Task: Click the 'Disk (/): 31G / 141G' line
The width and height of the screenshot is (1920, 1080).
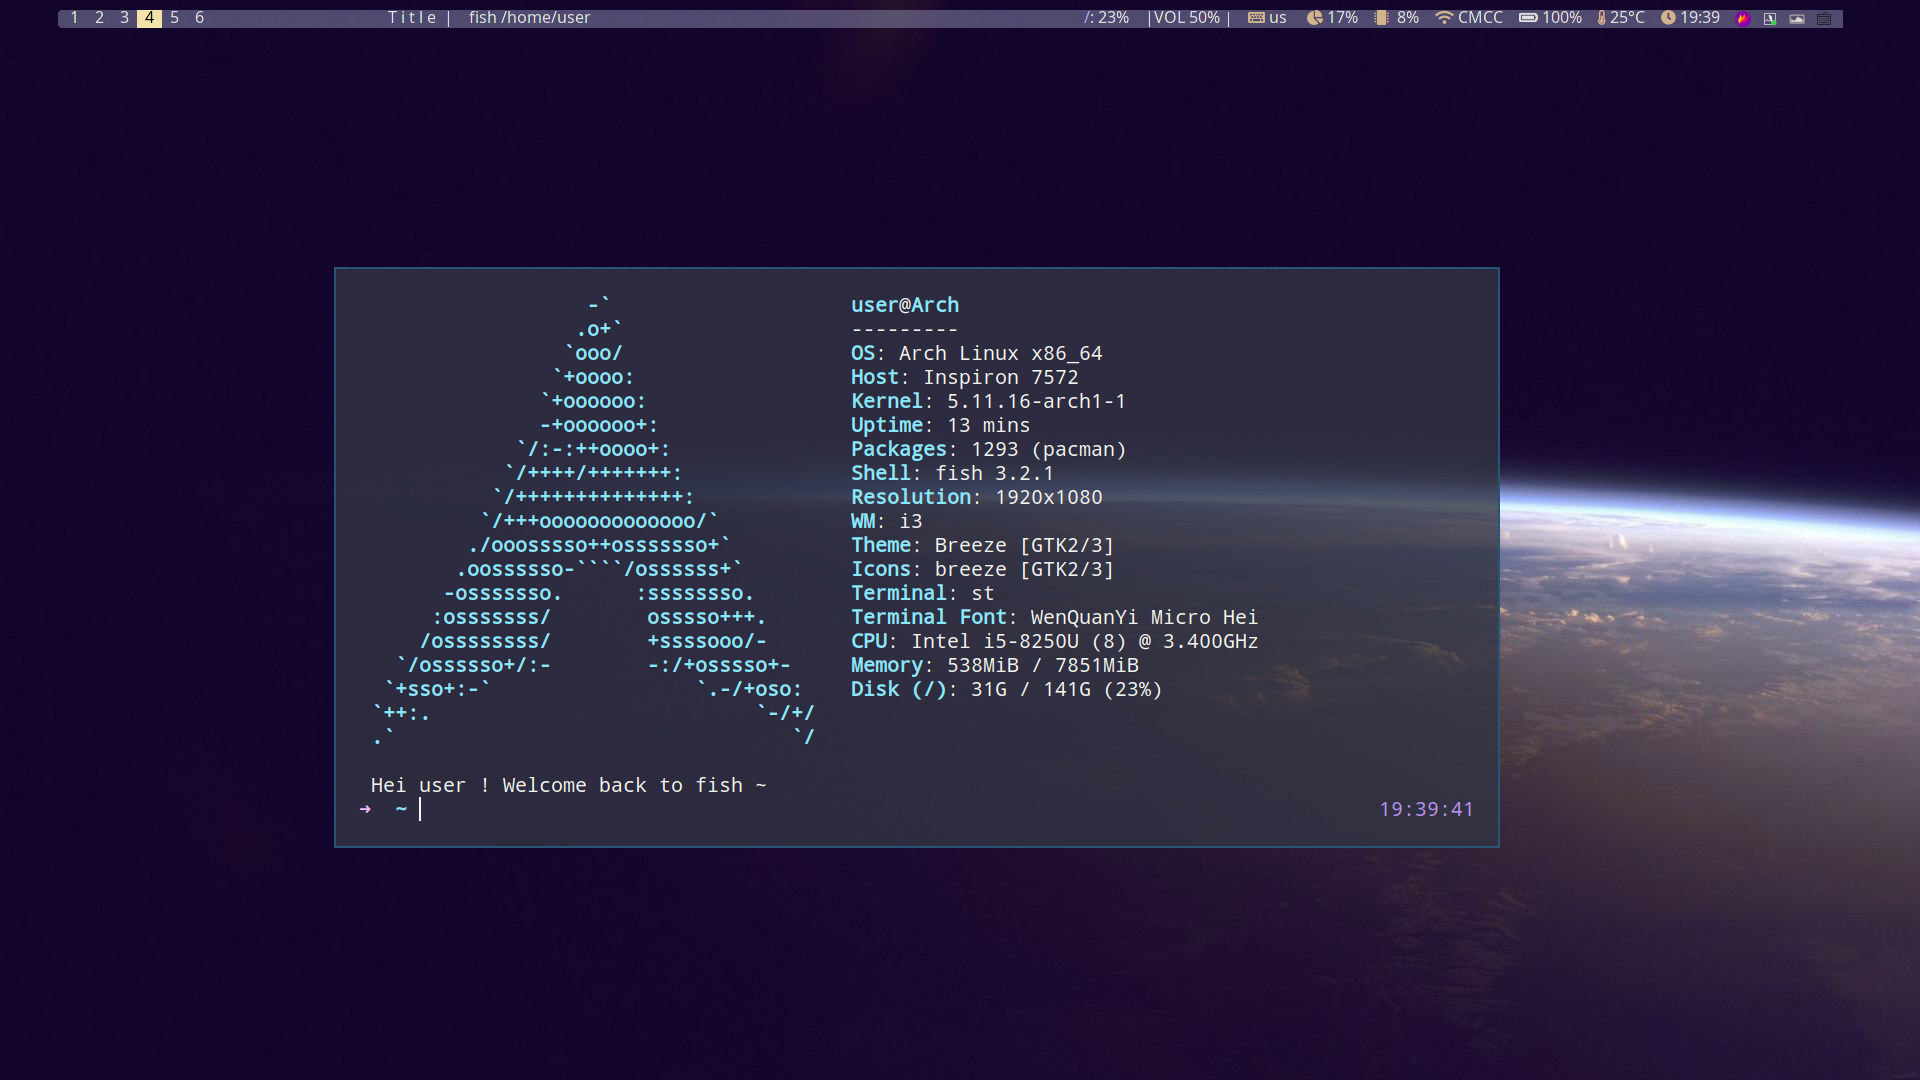Action: pos(1007,689)
